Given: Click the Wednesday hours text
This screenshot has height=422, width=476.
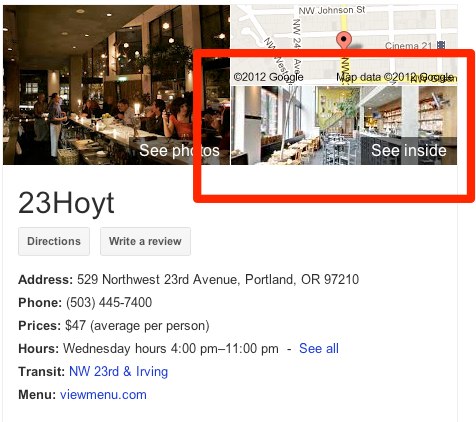Looking at the screenshot, I should (x=171, y=349).
